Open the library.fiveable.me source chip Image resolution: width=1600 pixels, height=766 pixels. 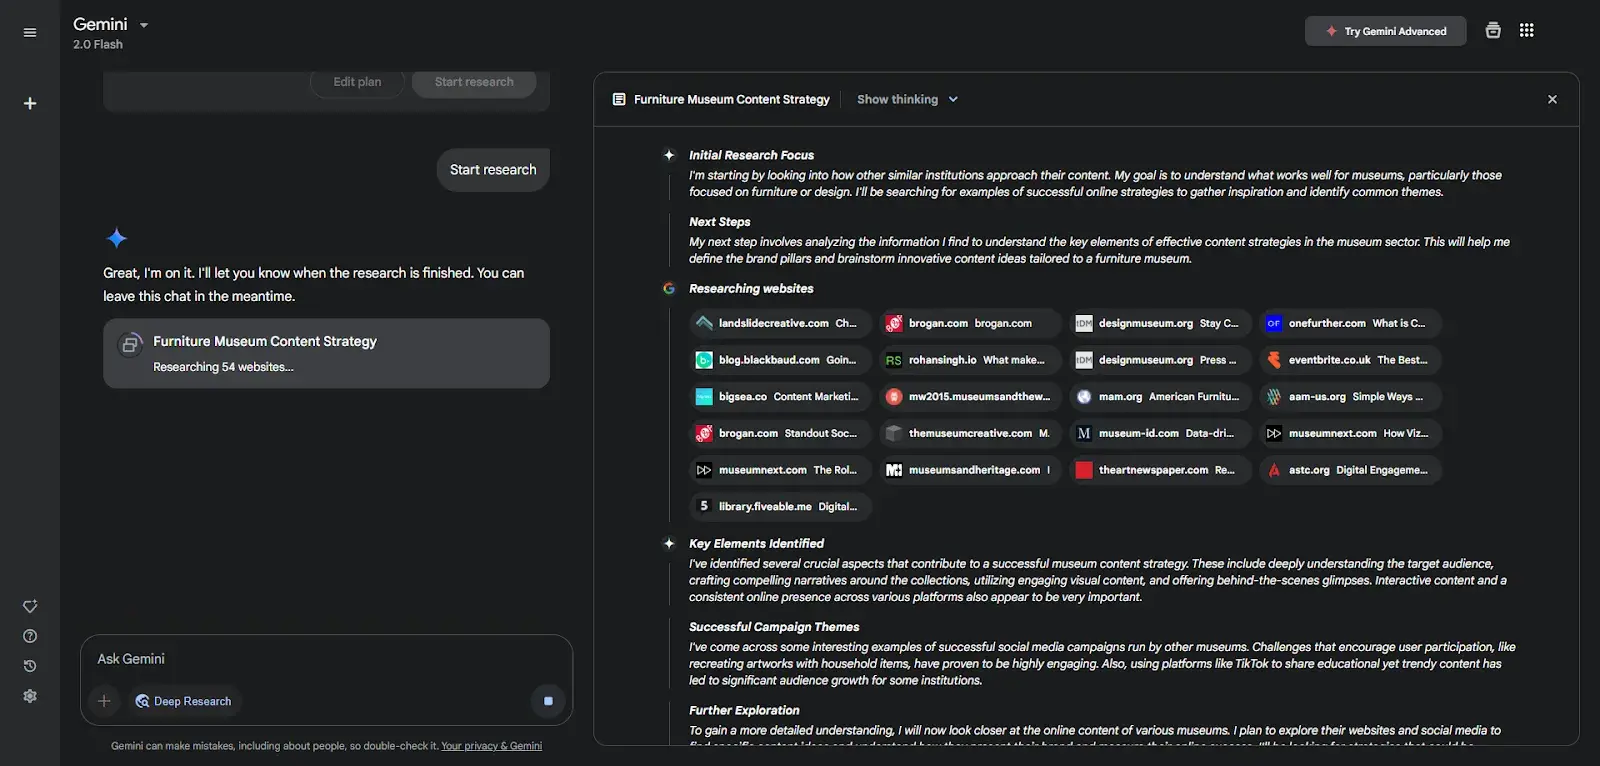click(780, 507)
